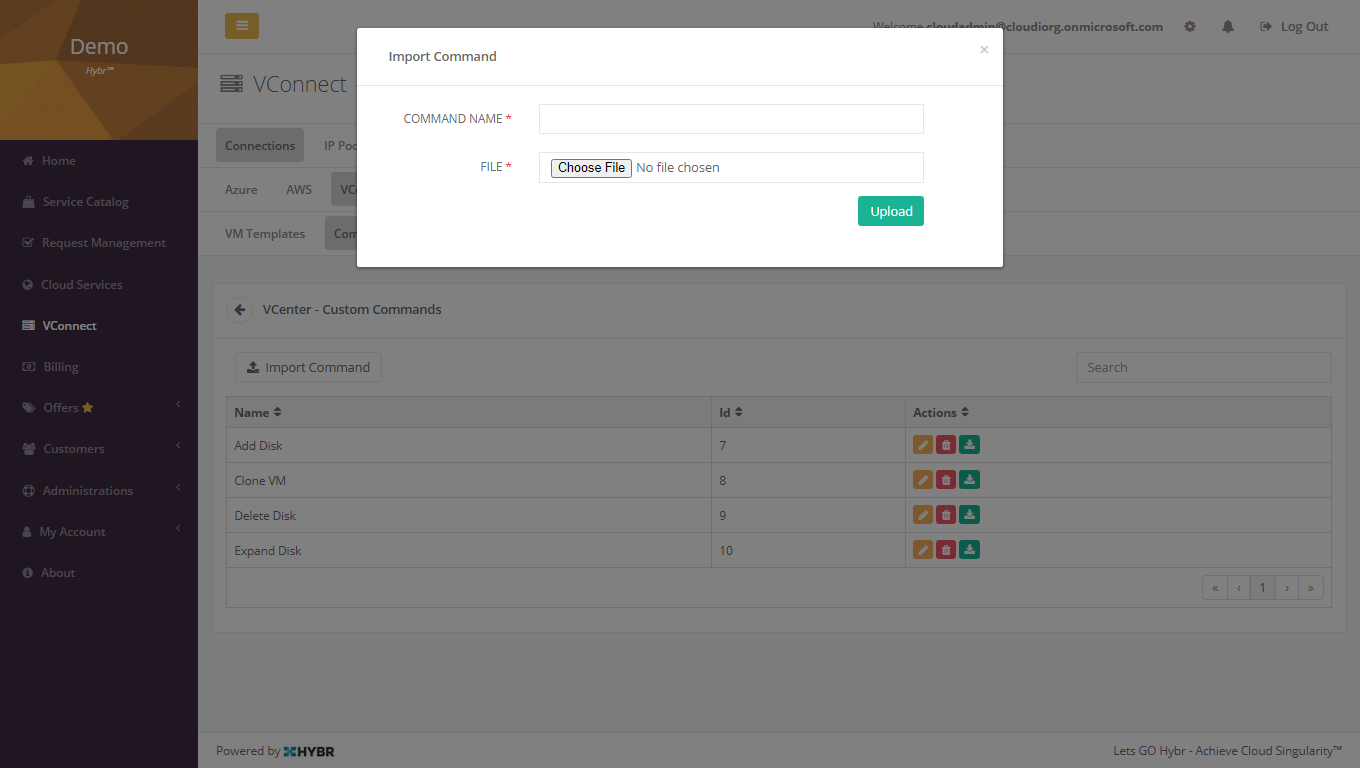Viewport: 1360px width, 768px height.
Task: Toggle sidebar with the hamburger menu button
Action: pos(242,26)
